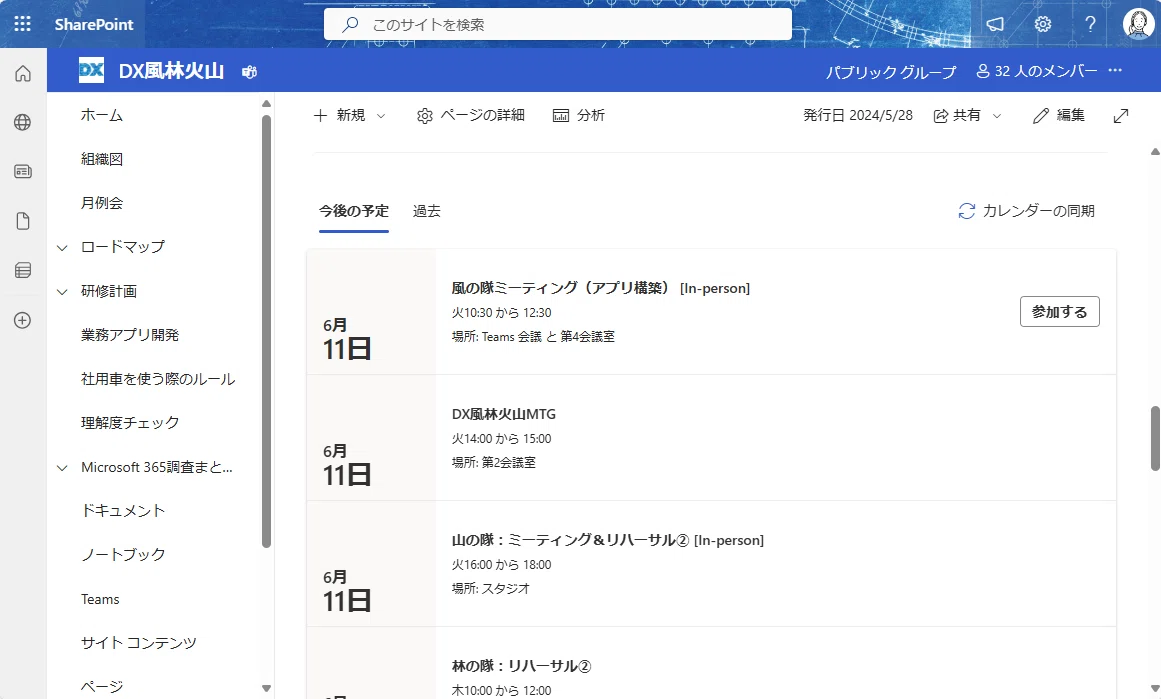The width and height of the screenshot is (1161, 699).
Task: Open 社用車を使う際のルール link
Action: (x=158, y=379)
